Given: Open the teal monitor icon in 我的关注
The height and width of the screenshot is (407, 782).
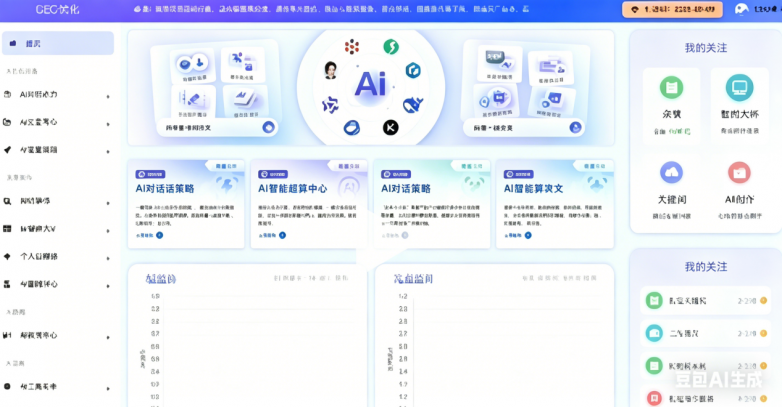Looking at the screenshot, I should tap(740, 88).
